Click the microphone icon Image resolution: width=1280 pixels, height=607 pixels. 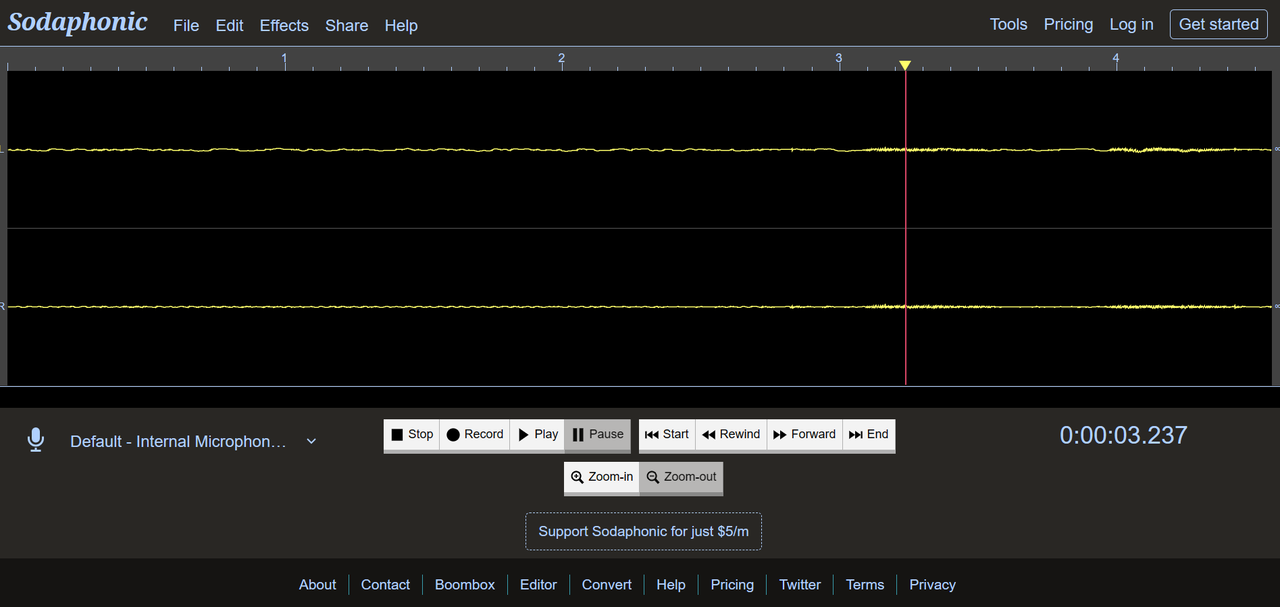coord(36,440)
